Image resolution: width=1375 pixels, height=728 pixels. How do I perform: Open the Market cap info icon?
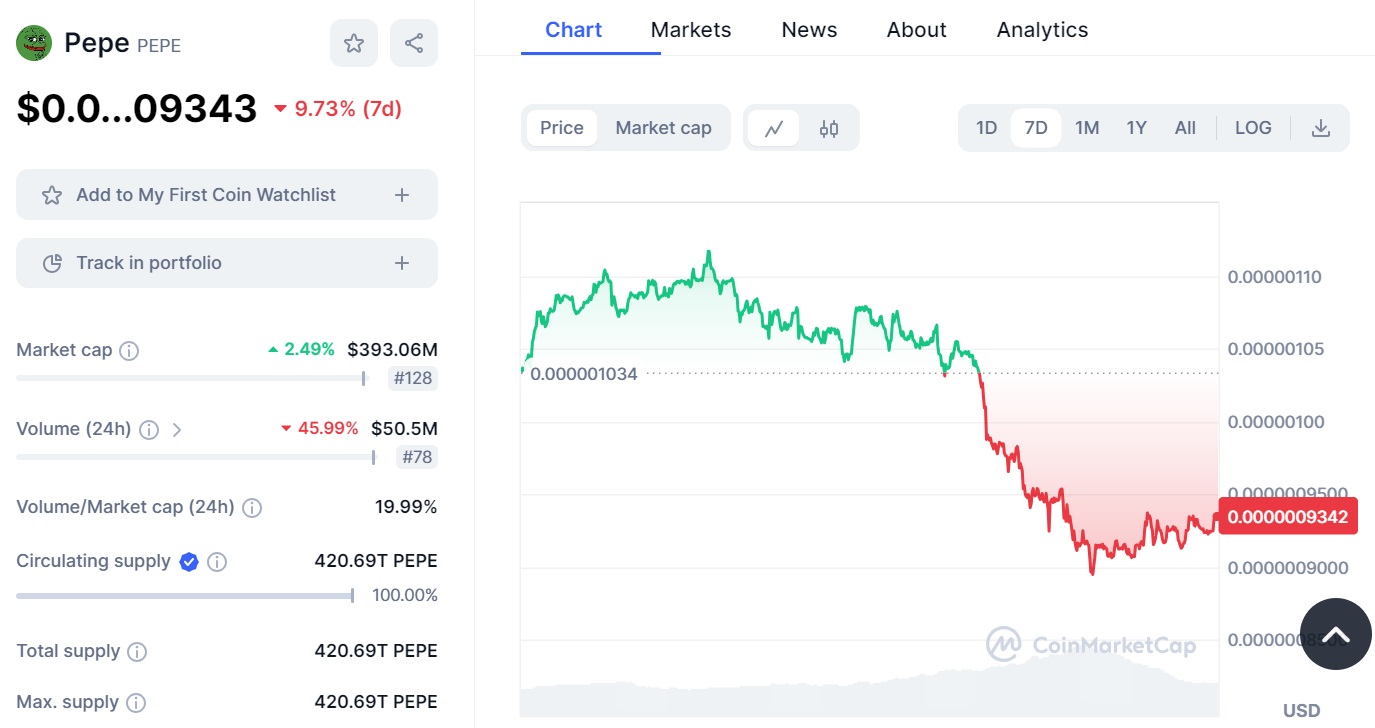(x=129, y=351)
